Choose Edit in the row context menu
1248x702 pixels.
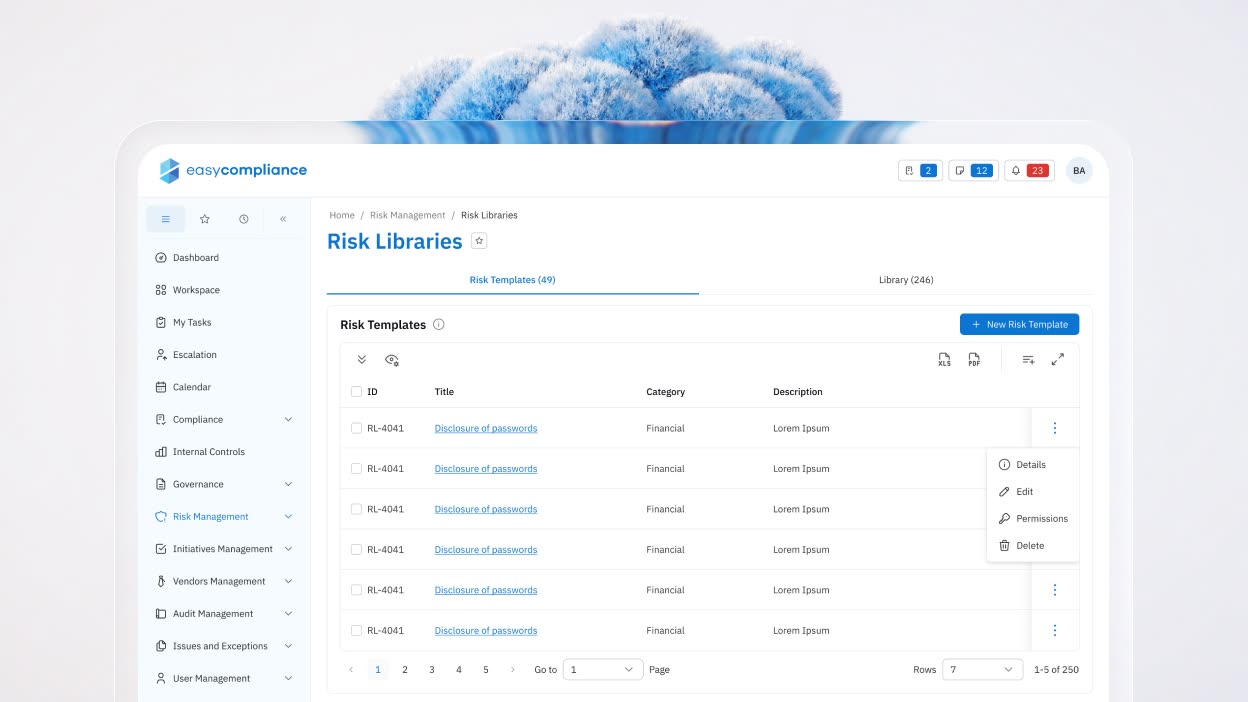pos(1031,492)
